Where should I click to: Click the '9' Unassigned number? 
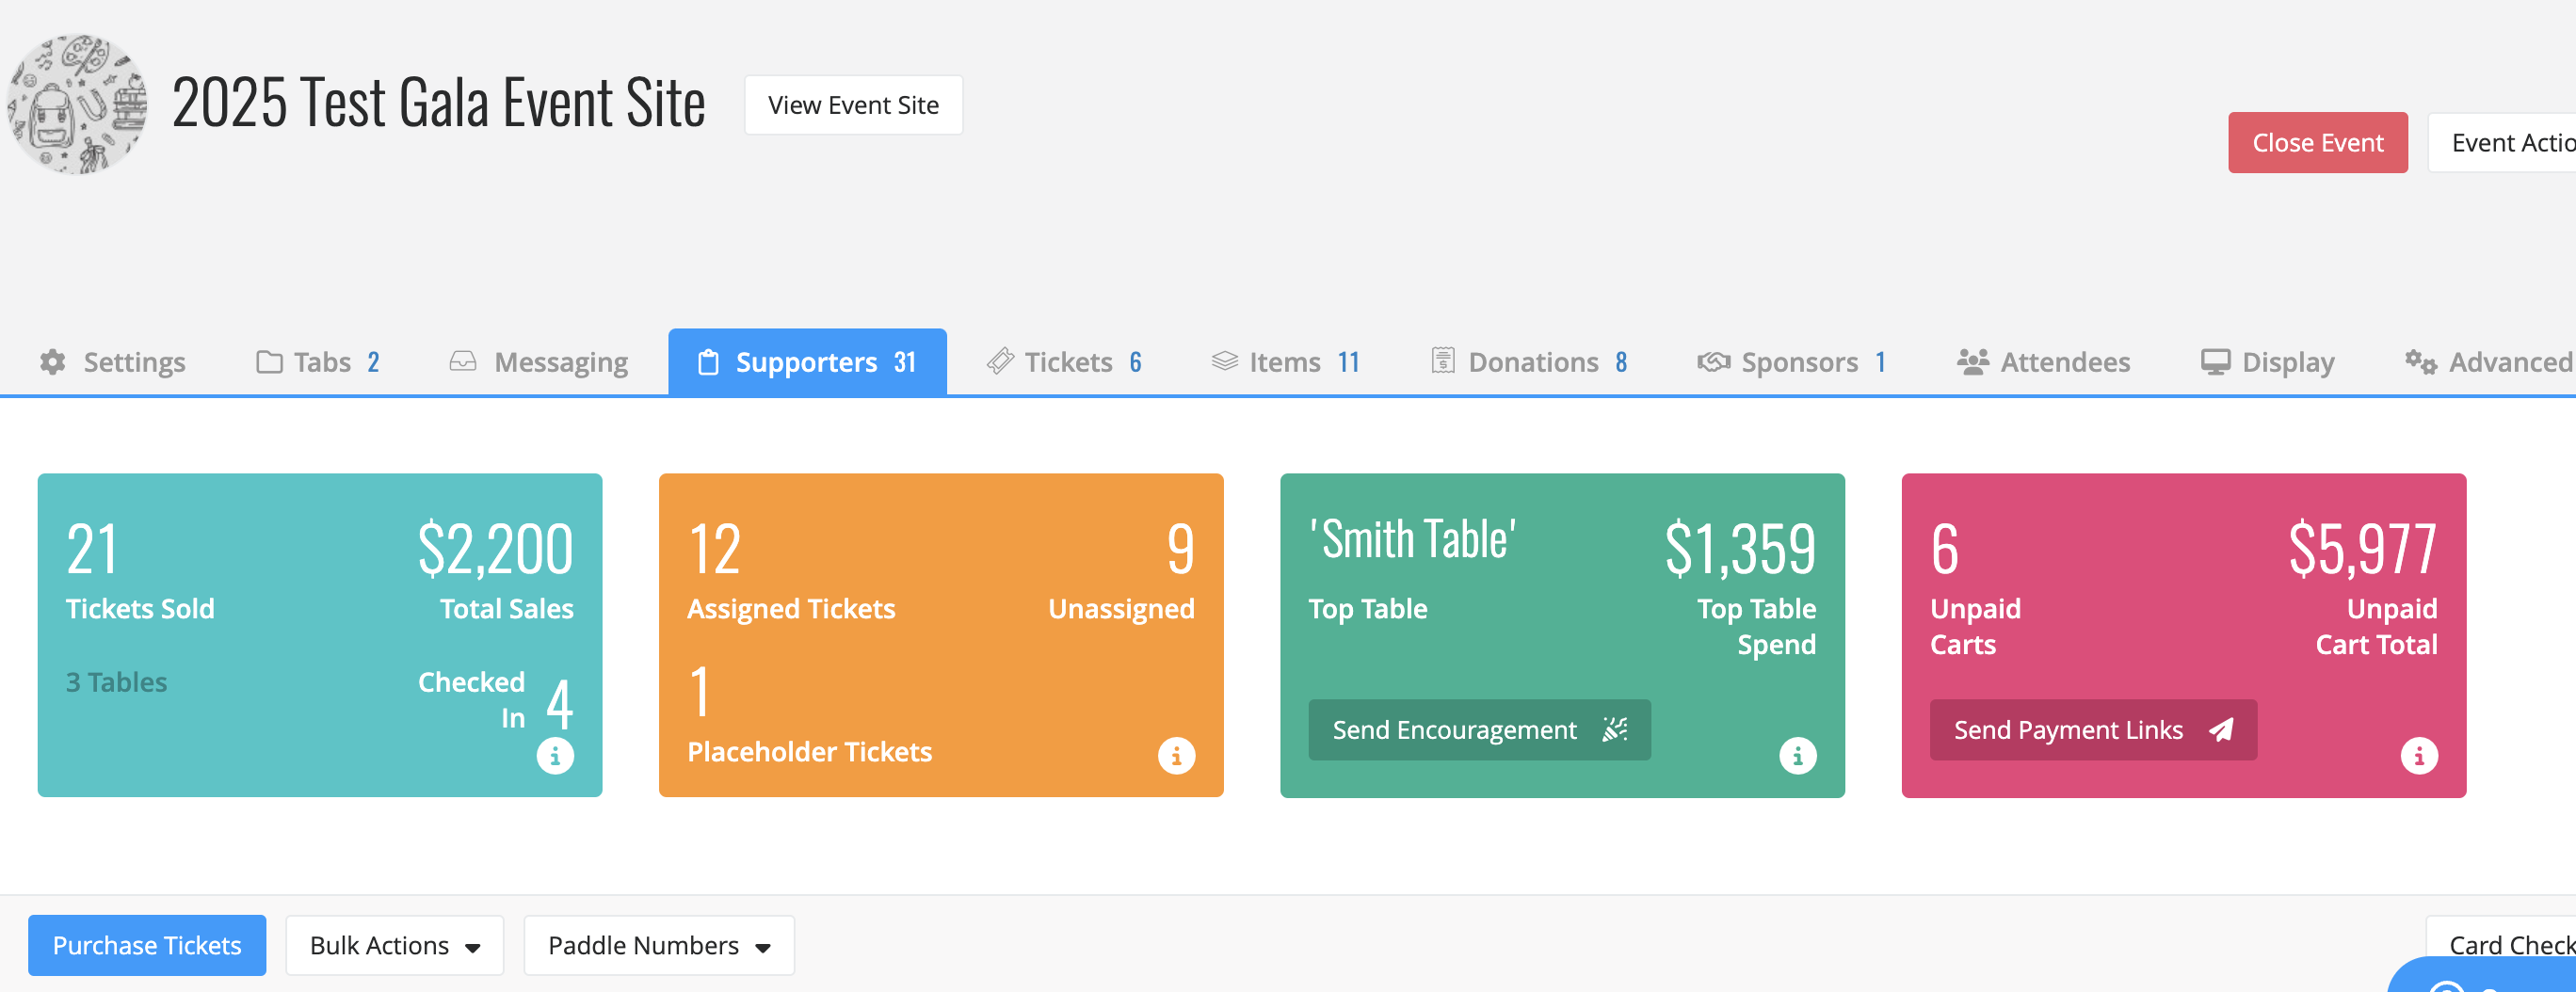[1180, 549]
